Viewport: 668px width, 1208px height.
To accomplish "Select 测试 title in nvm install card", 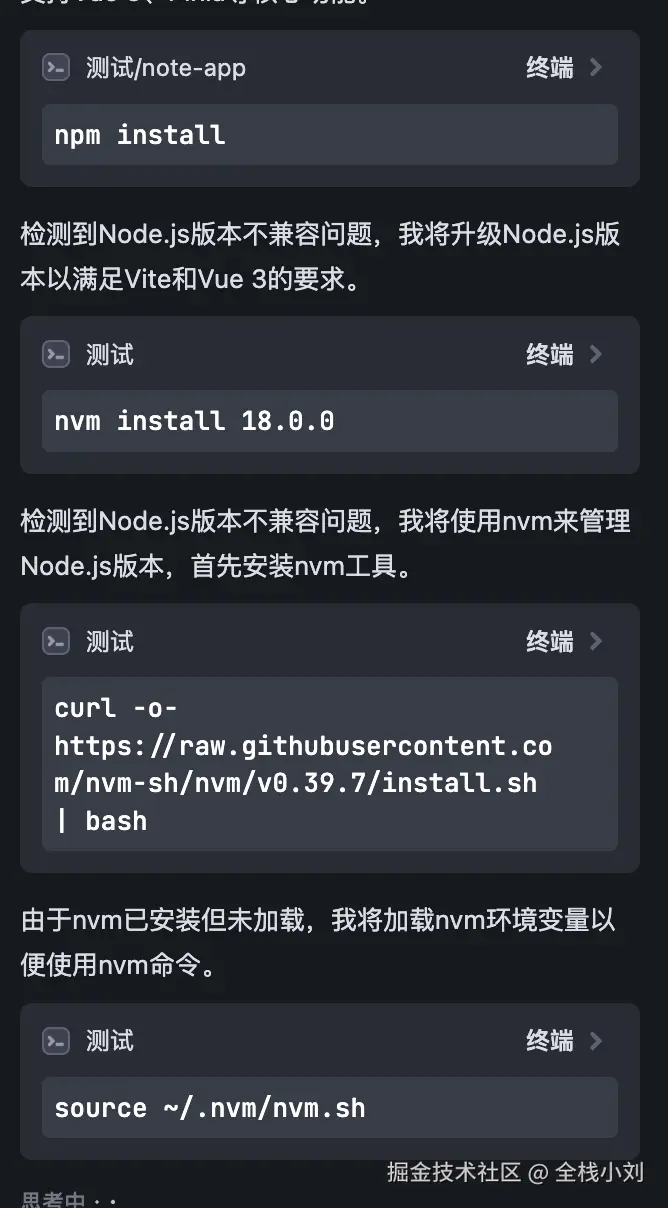I will click(x=110, y=354).
